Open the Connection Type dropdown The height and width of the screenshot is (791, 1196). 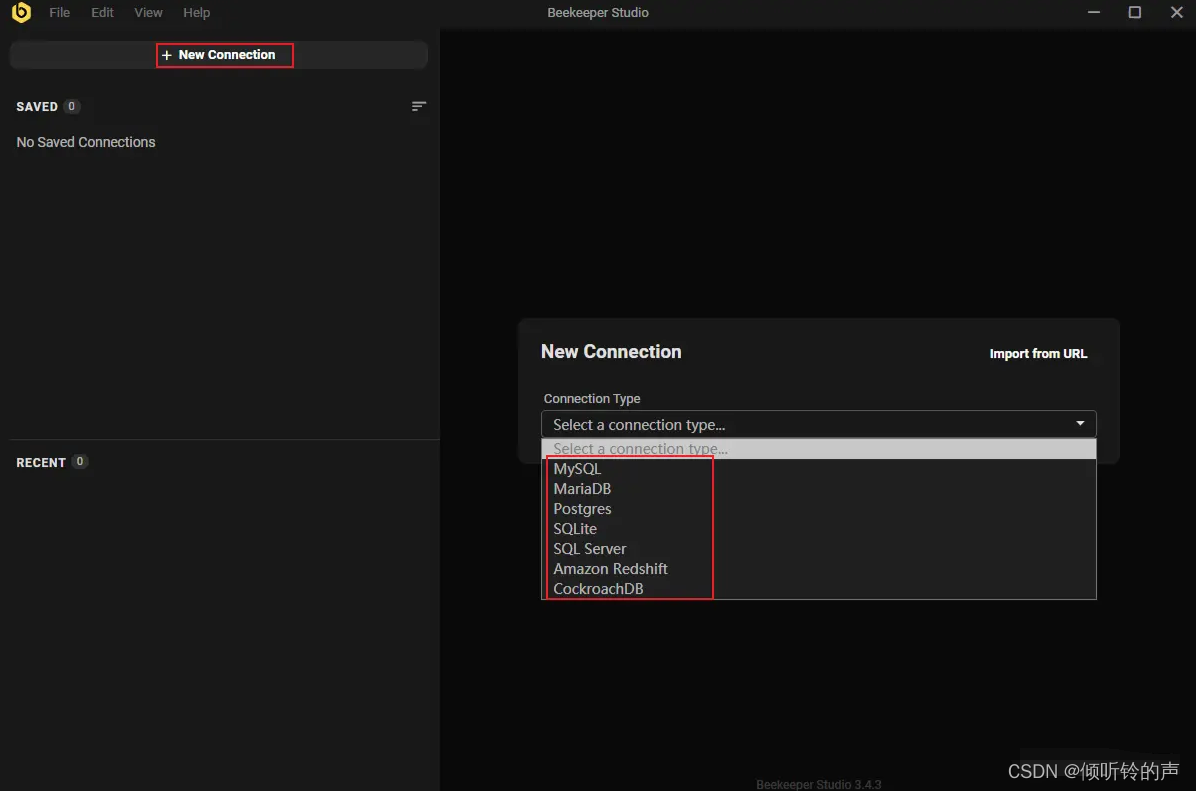[x=818, y=424]
